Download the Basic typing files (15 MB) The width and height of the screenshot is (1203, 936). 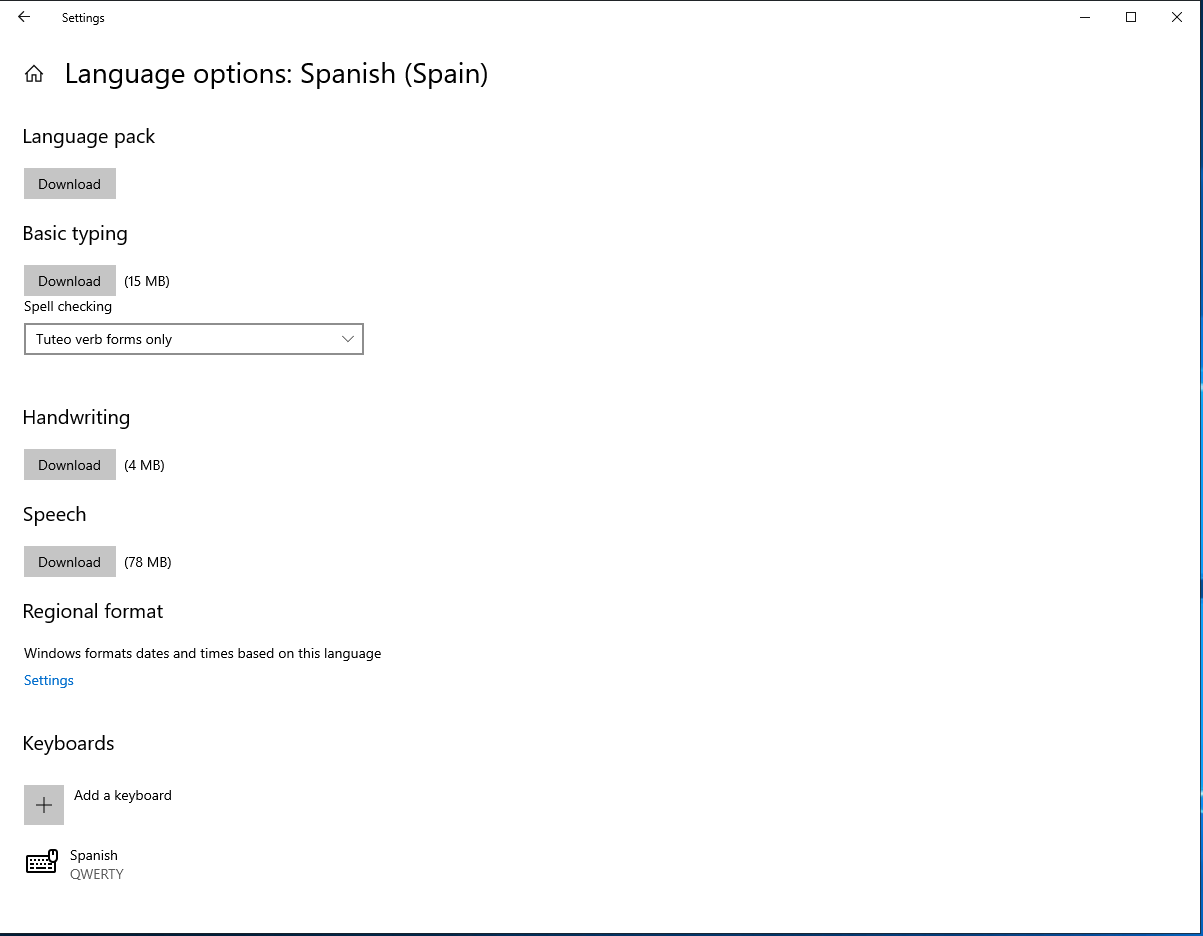[x=69, y=280]
